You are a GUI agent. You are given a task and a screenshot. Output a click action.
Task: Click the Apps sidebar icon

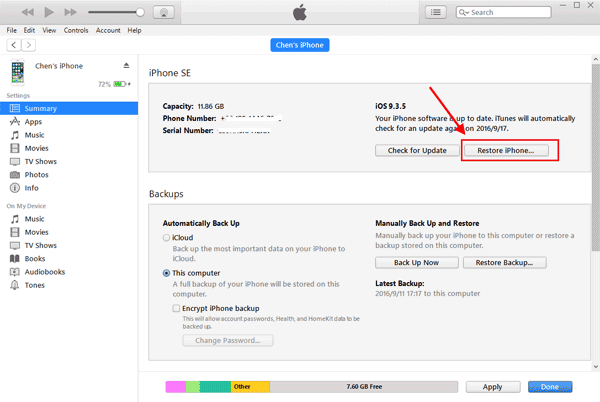coord(15,122)
